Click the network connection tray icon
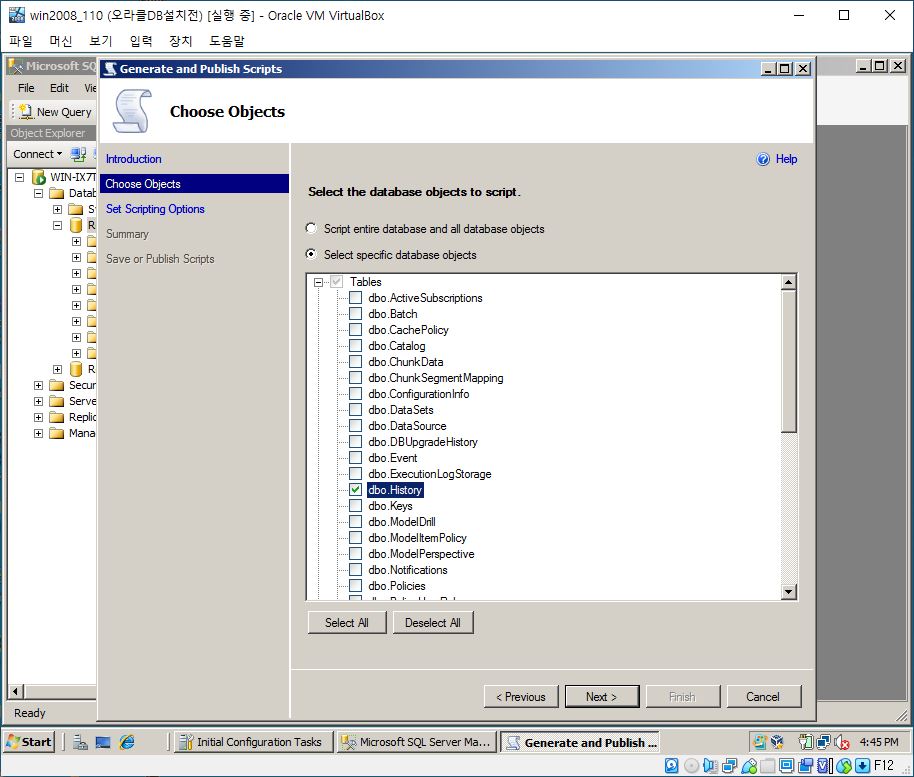 824,742
